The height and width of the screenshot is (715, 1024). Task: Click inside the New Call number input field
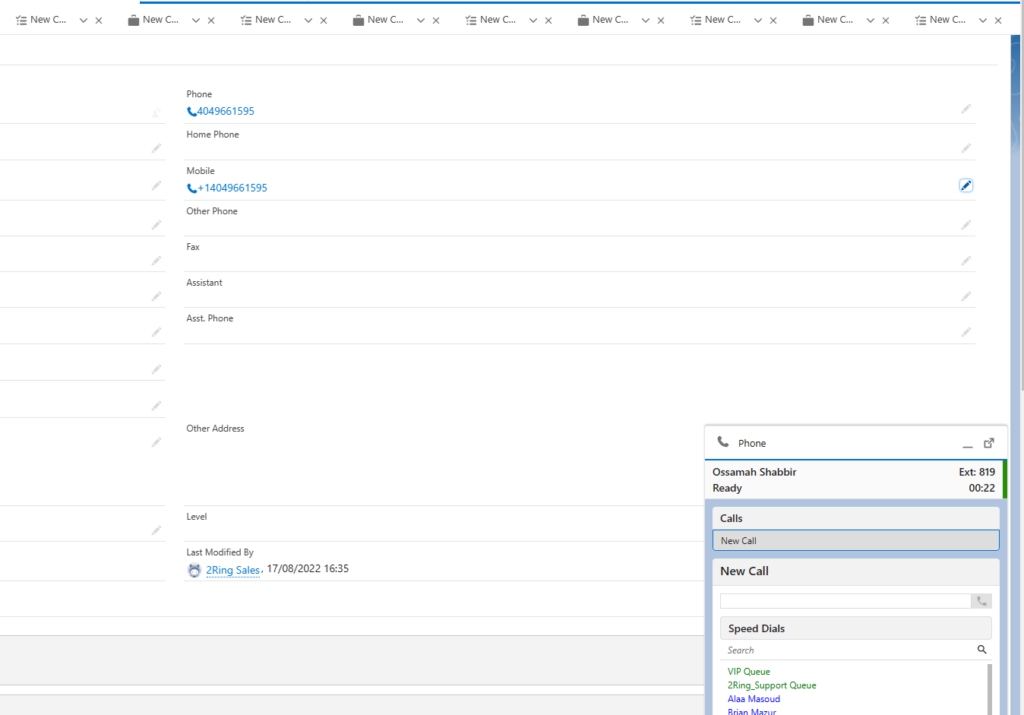tap(845, 600)
